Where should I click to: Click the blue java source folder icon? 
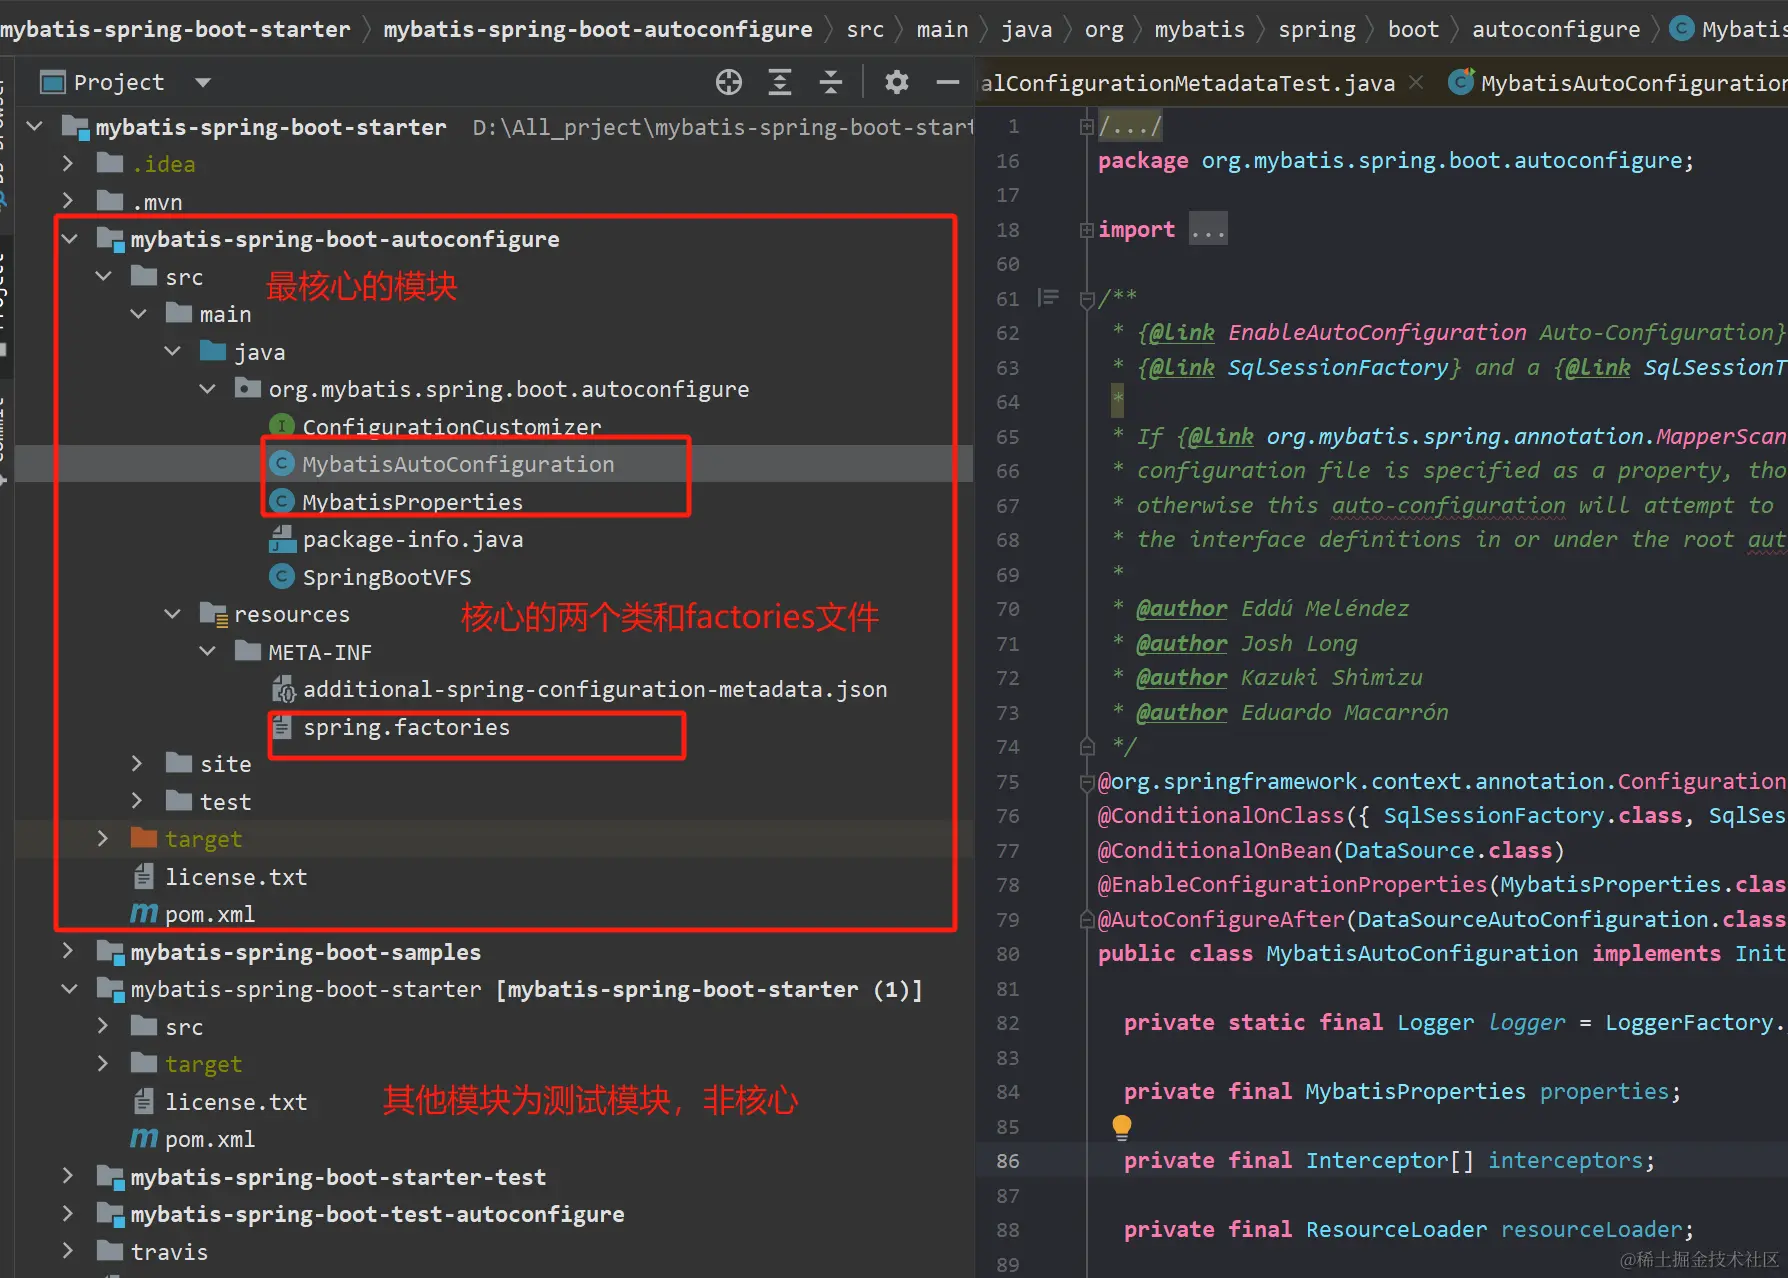coord(213,351)
